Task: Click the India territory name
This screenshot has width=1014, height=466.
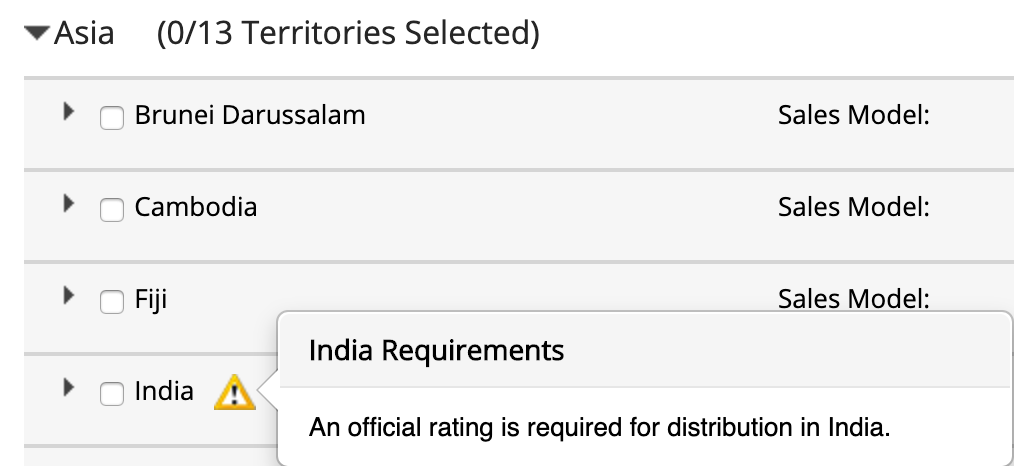Action: (164, 391)
